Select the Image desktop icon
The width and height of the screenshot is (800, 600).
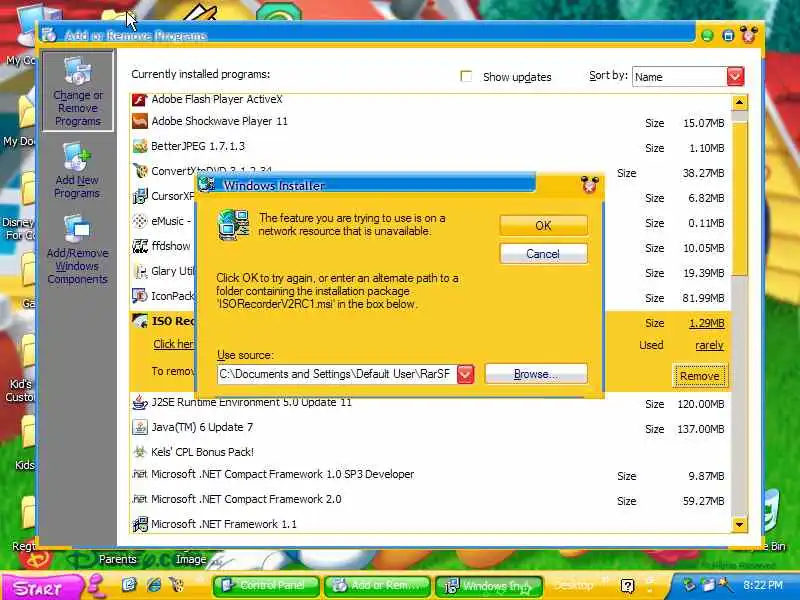pos(191,559)
